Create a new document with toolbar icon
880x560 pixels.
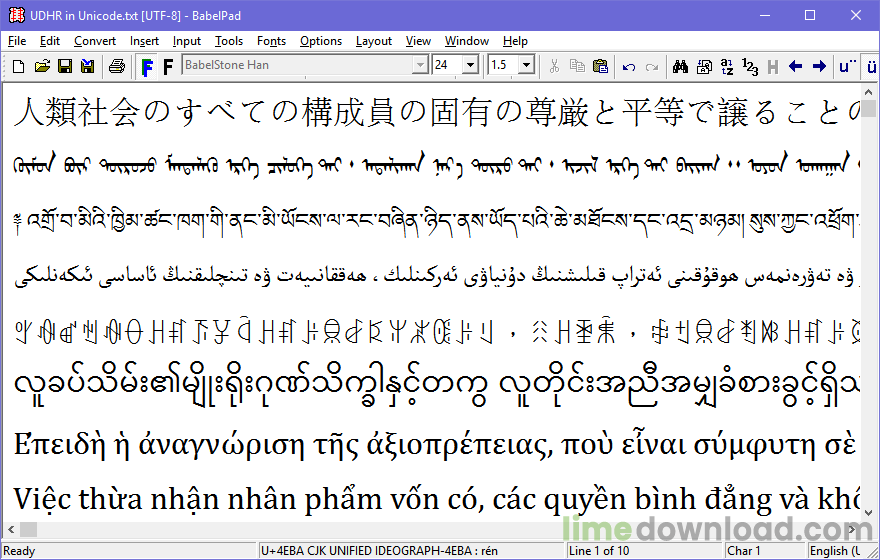[18, 66]
